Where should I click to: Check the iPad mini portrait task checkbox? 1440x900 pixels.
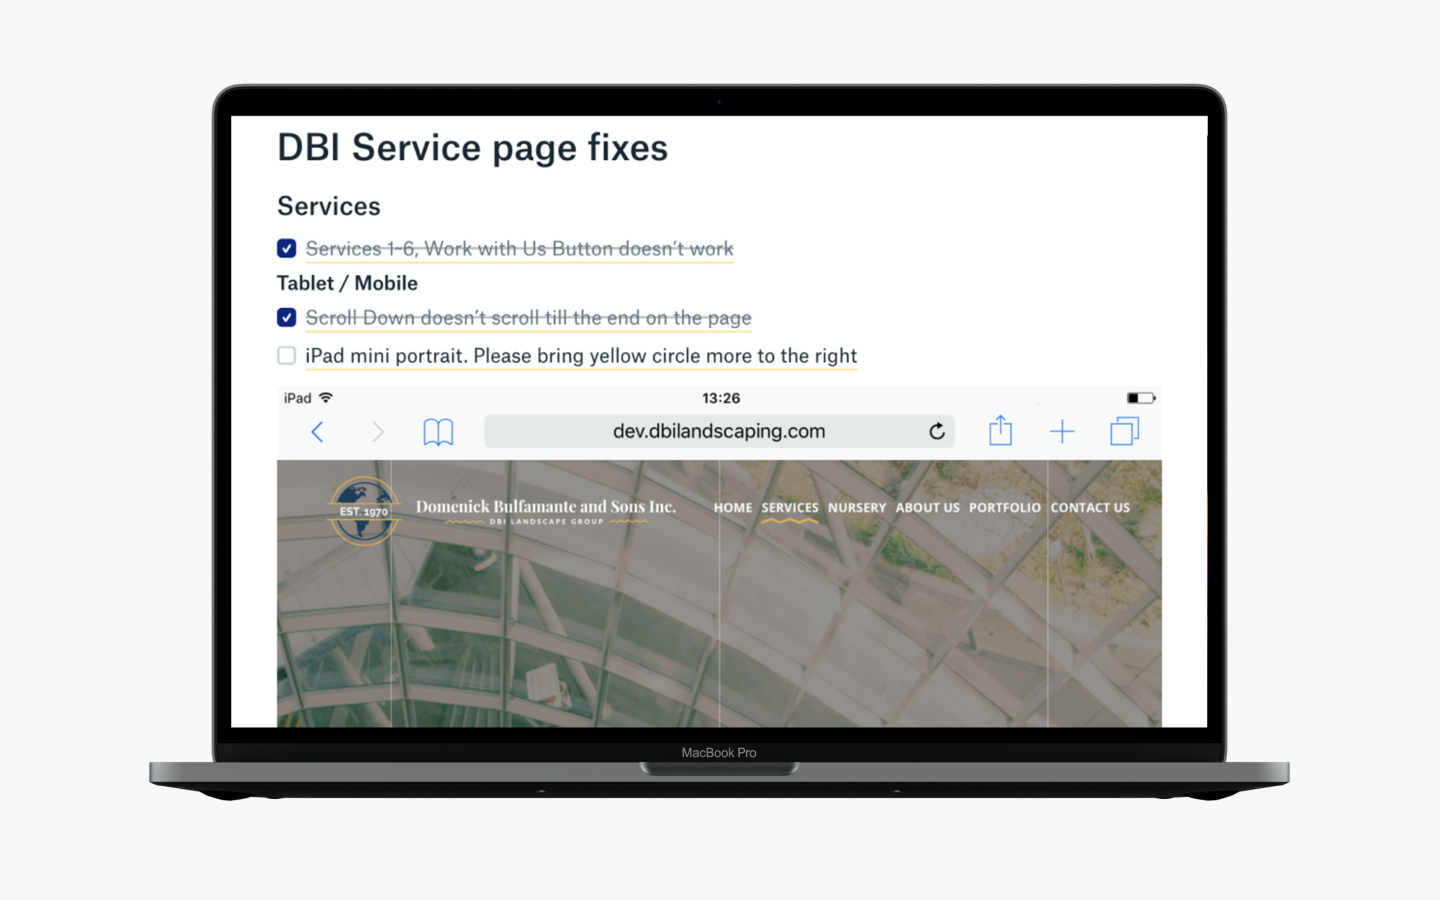286,355
